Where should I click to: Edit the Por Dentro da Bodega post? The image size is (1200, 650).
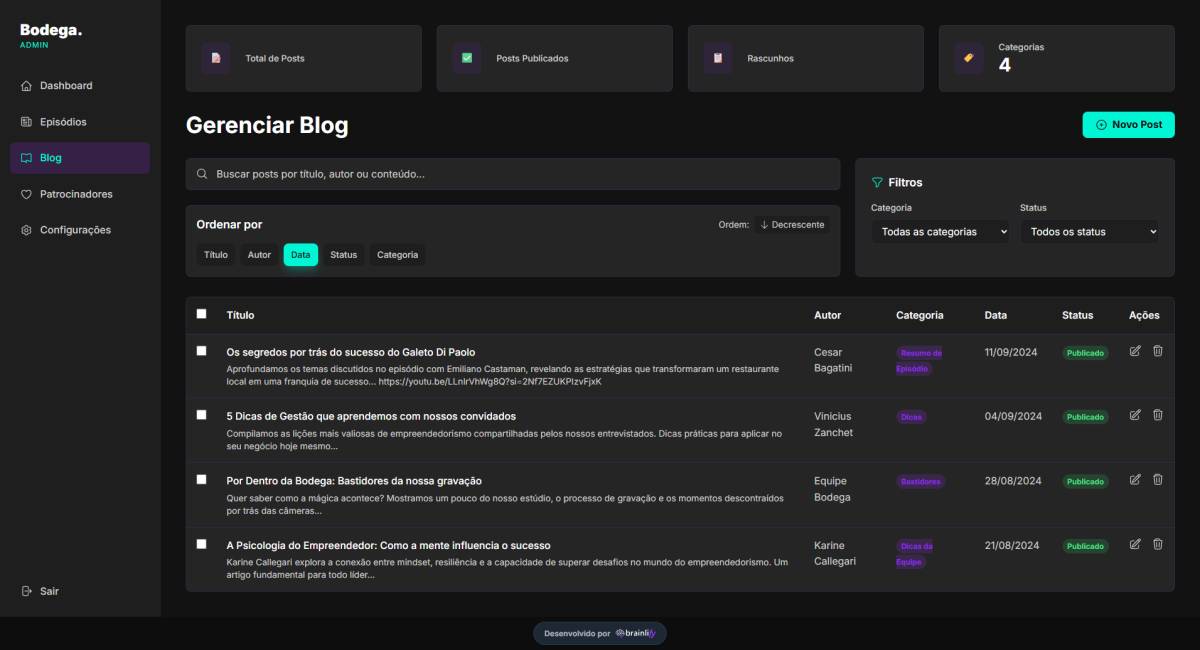pyautogui.click(x=1135, y=480)
